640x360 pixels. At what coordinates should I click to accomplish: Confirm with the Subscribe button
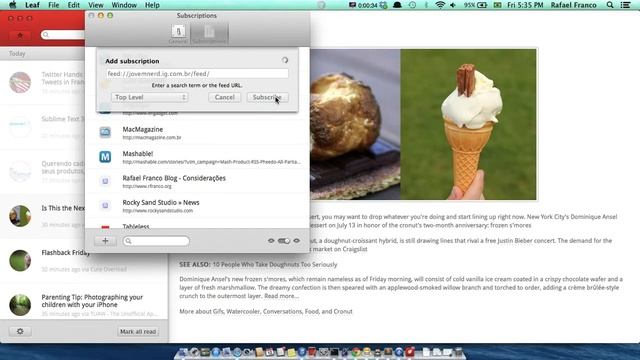pyautogui.click(x=267, y=97)
